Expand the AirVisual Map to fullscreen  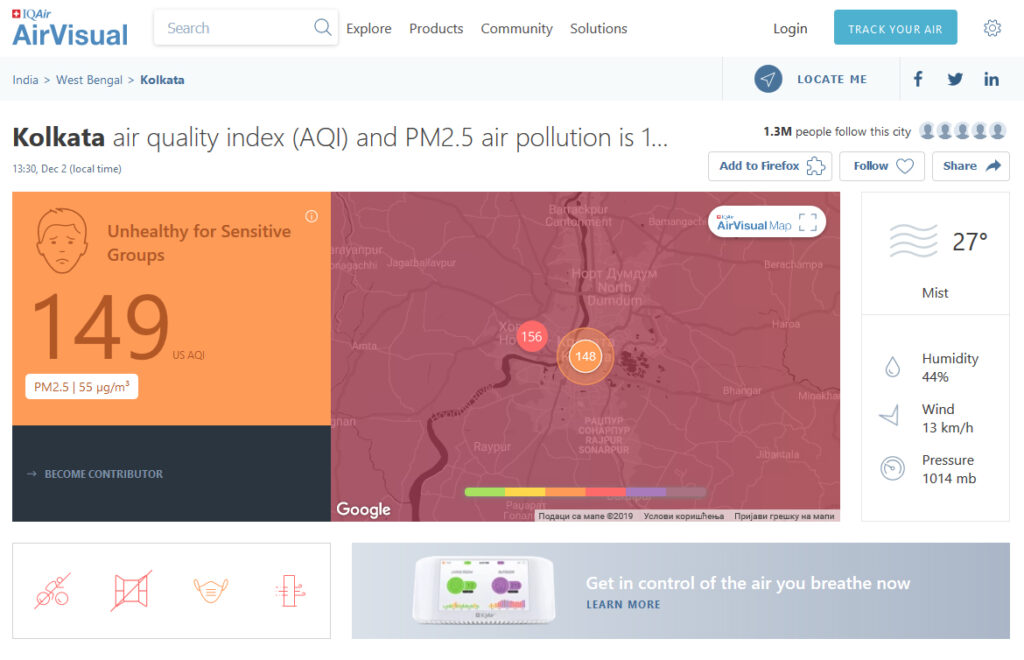pyautogui.click(x=807, y=223)
